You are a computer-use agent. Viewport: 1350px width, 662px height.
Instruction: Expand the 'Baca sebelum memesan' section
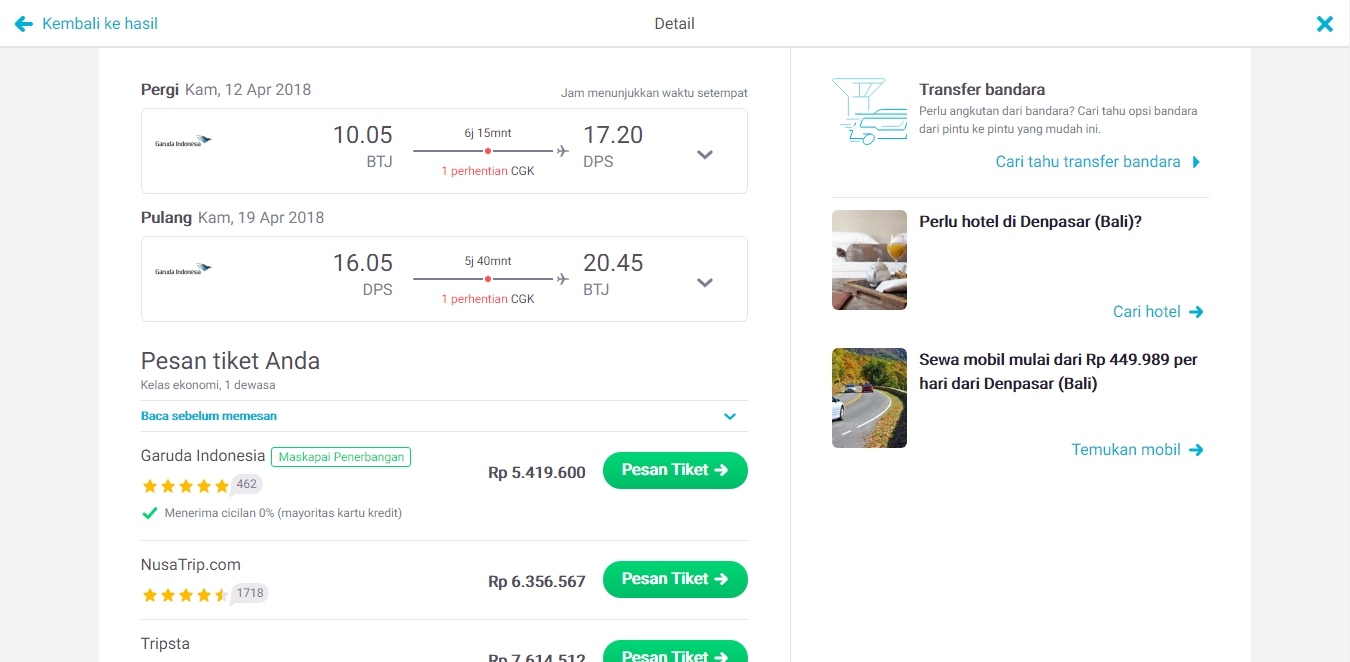(730, 416)
